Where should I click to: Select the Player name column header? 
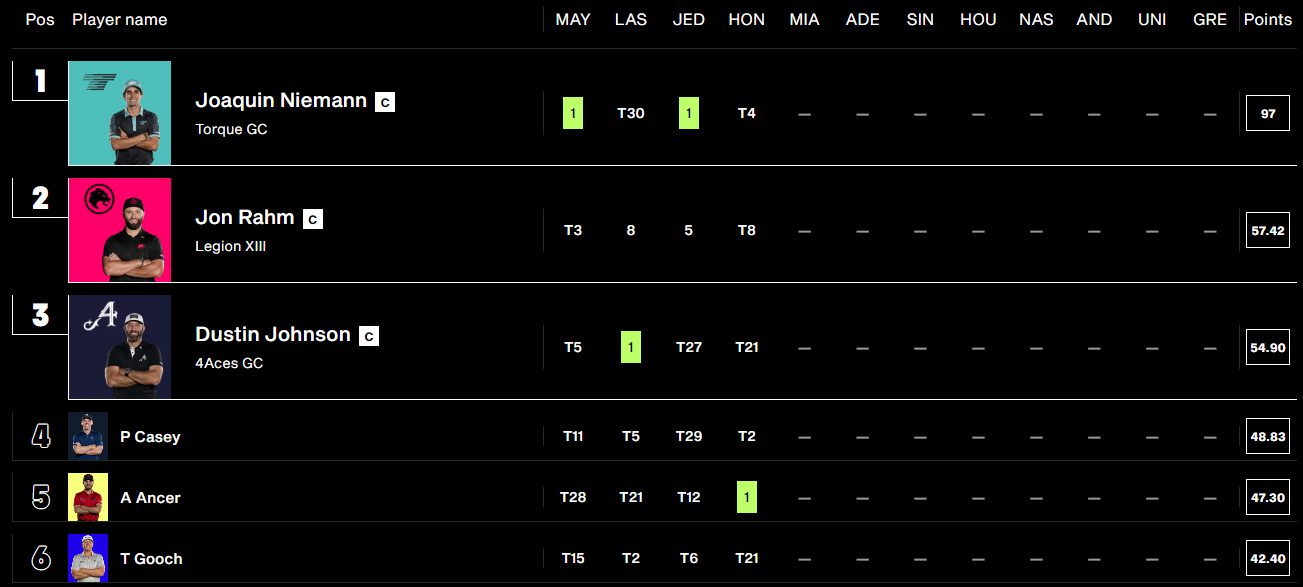click(120, 20)
